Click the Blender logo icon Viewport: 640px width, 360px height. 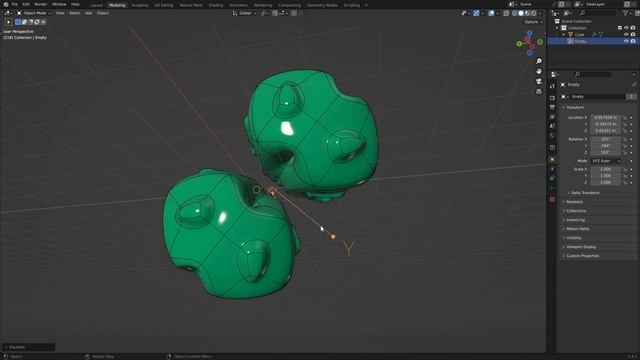[x=6, y=4]
